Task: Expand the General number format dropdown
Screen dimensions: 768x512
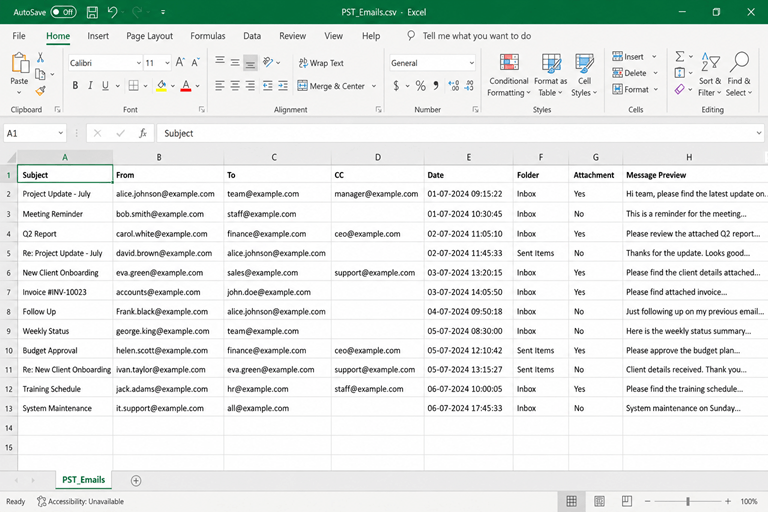Action: coord(471,63)
